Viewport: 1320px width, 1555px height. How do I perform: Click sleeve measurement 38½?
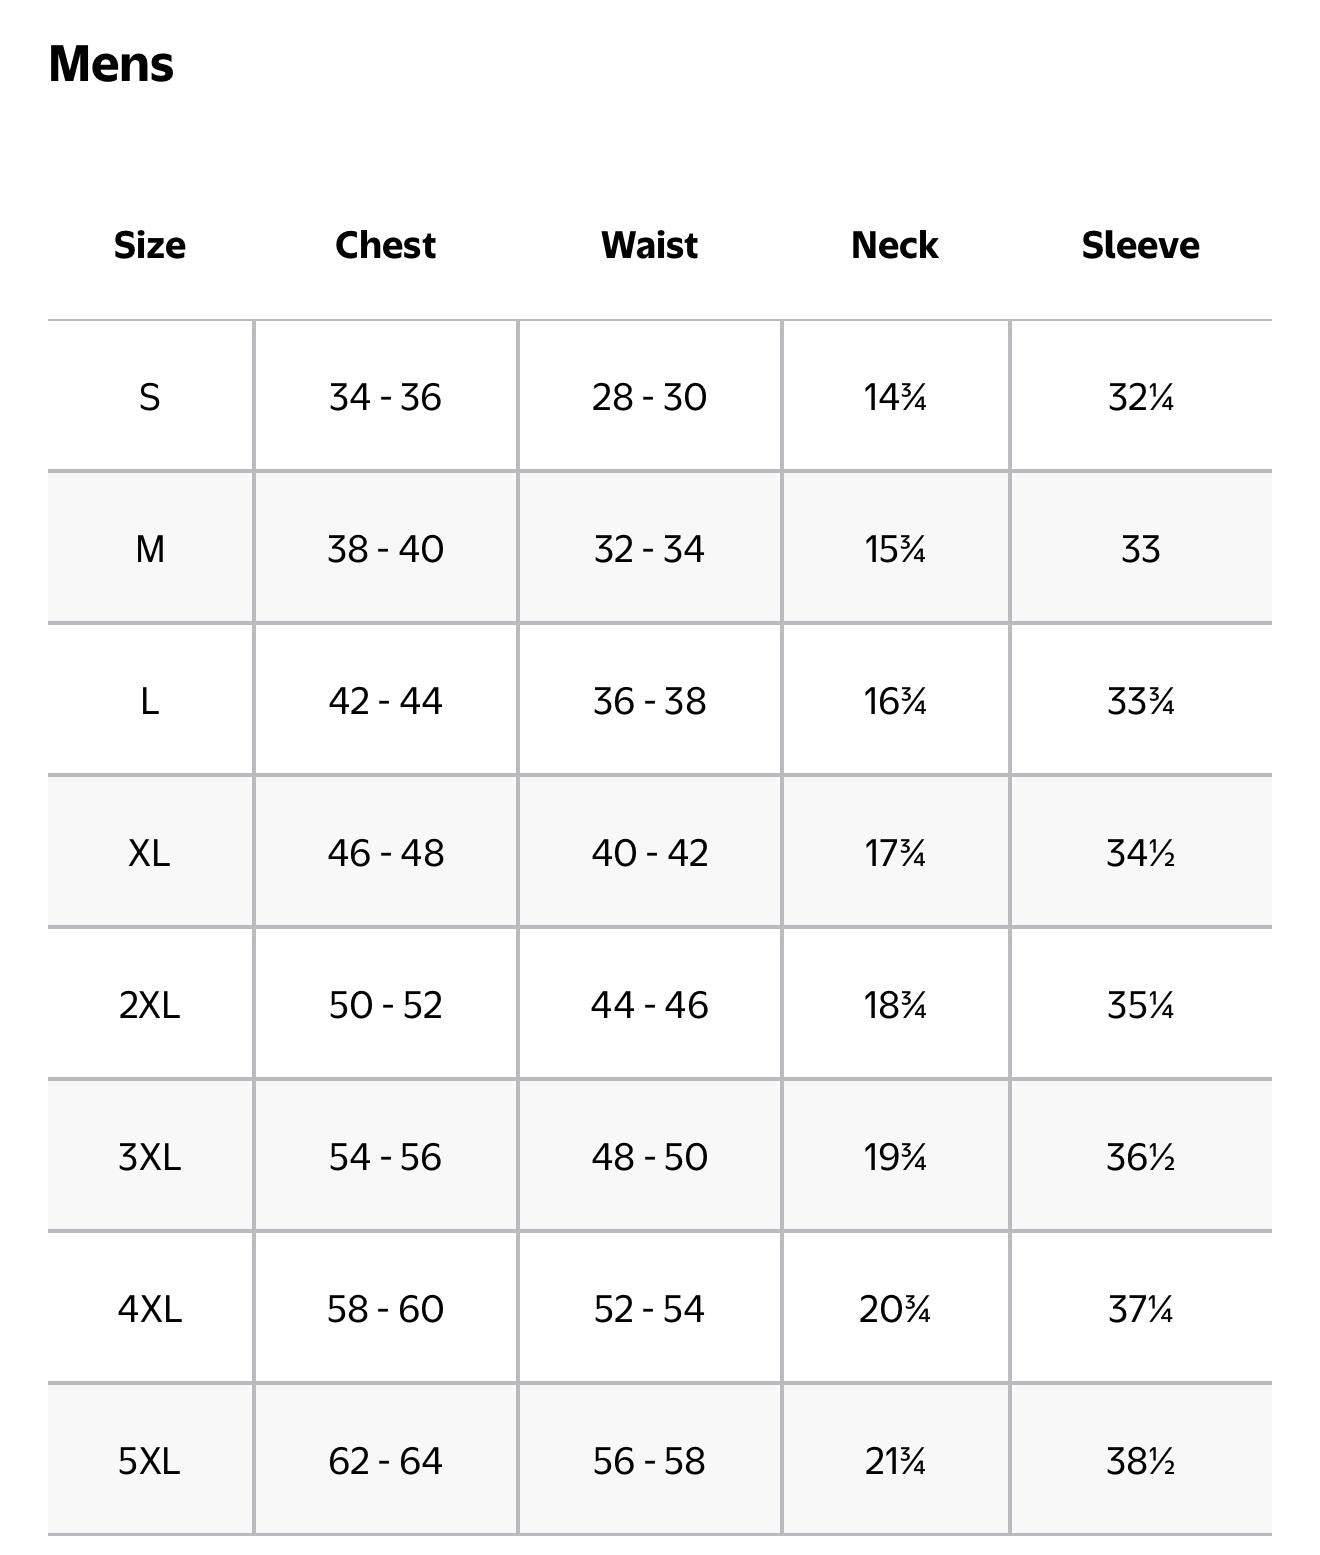[1140, 1461]
